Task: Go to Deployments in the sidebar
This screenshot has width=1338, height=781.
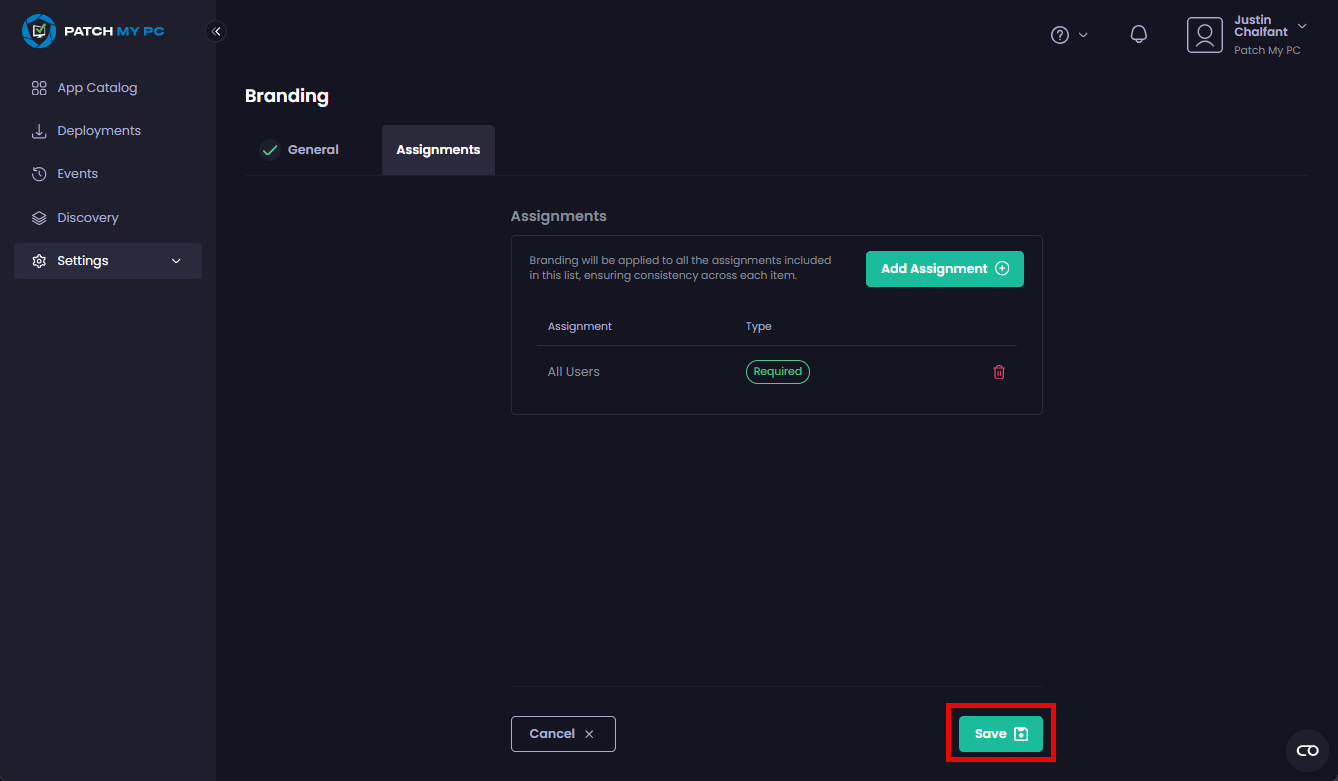Action: coord(98,131)
